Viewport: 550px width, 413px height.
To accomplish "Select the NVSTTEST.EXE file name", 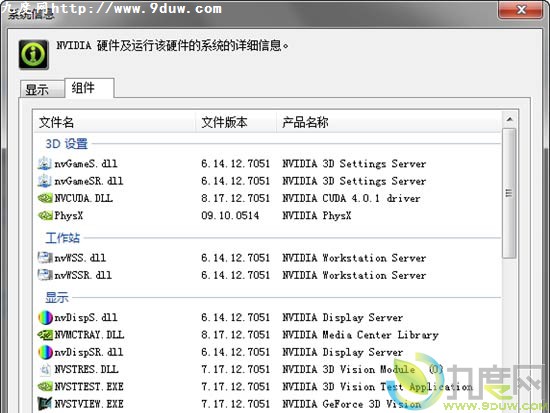I will click(x=89, y=387).
